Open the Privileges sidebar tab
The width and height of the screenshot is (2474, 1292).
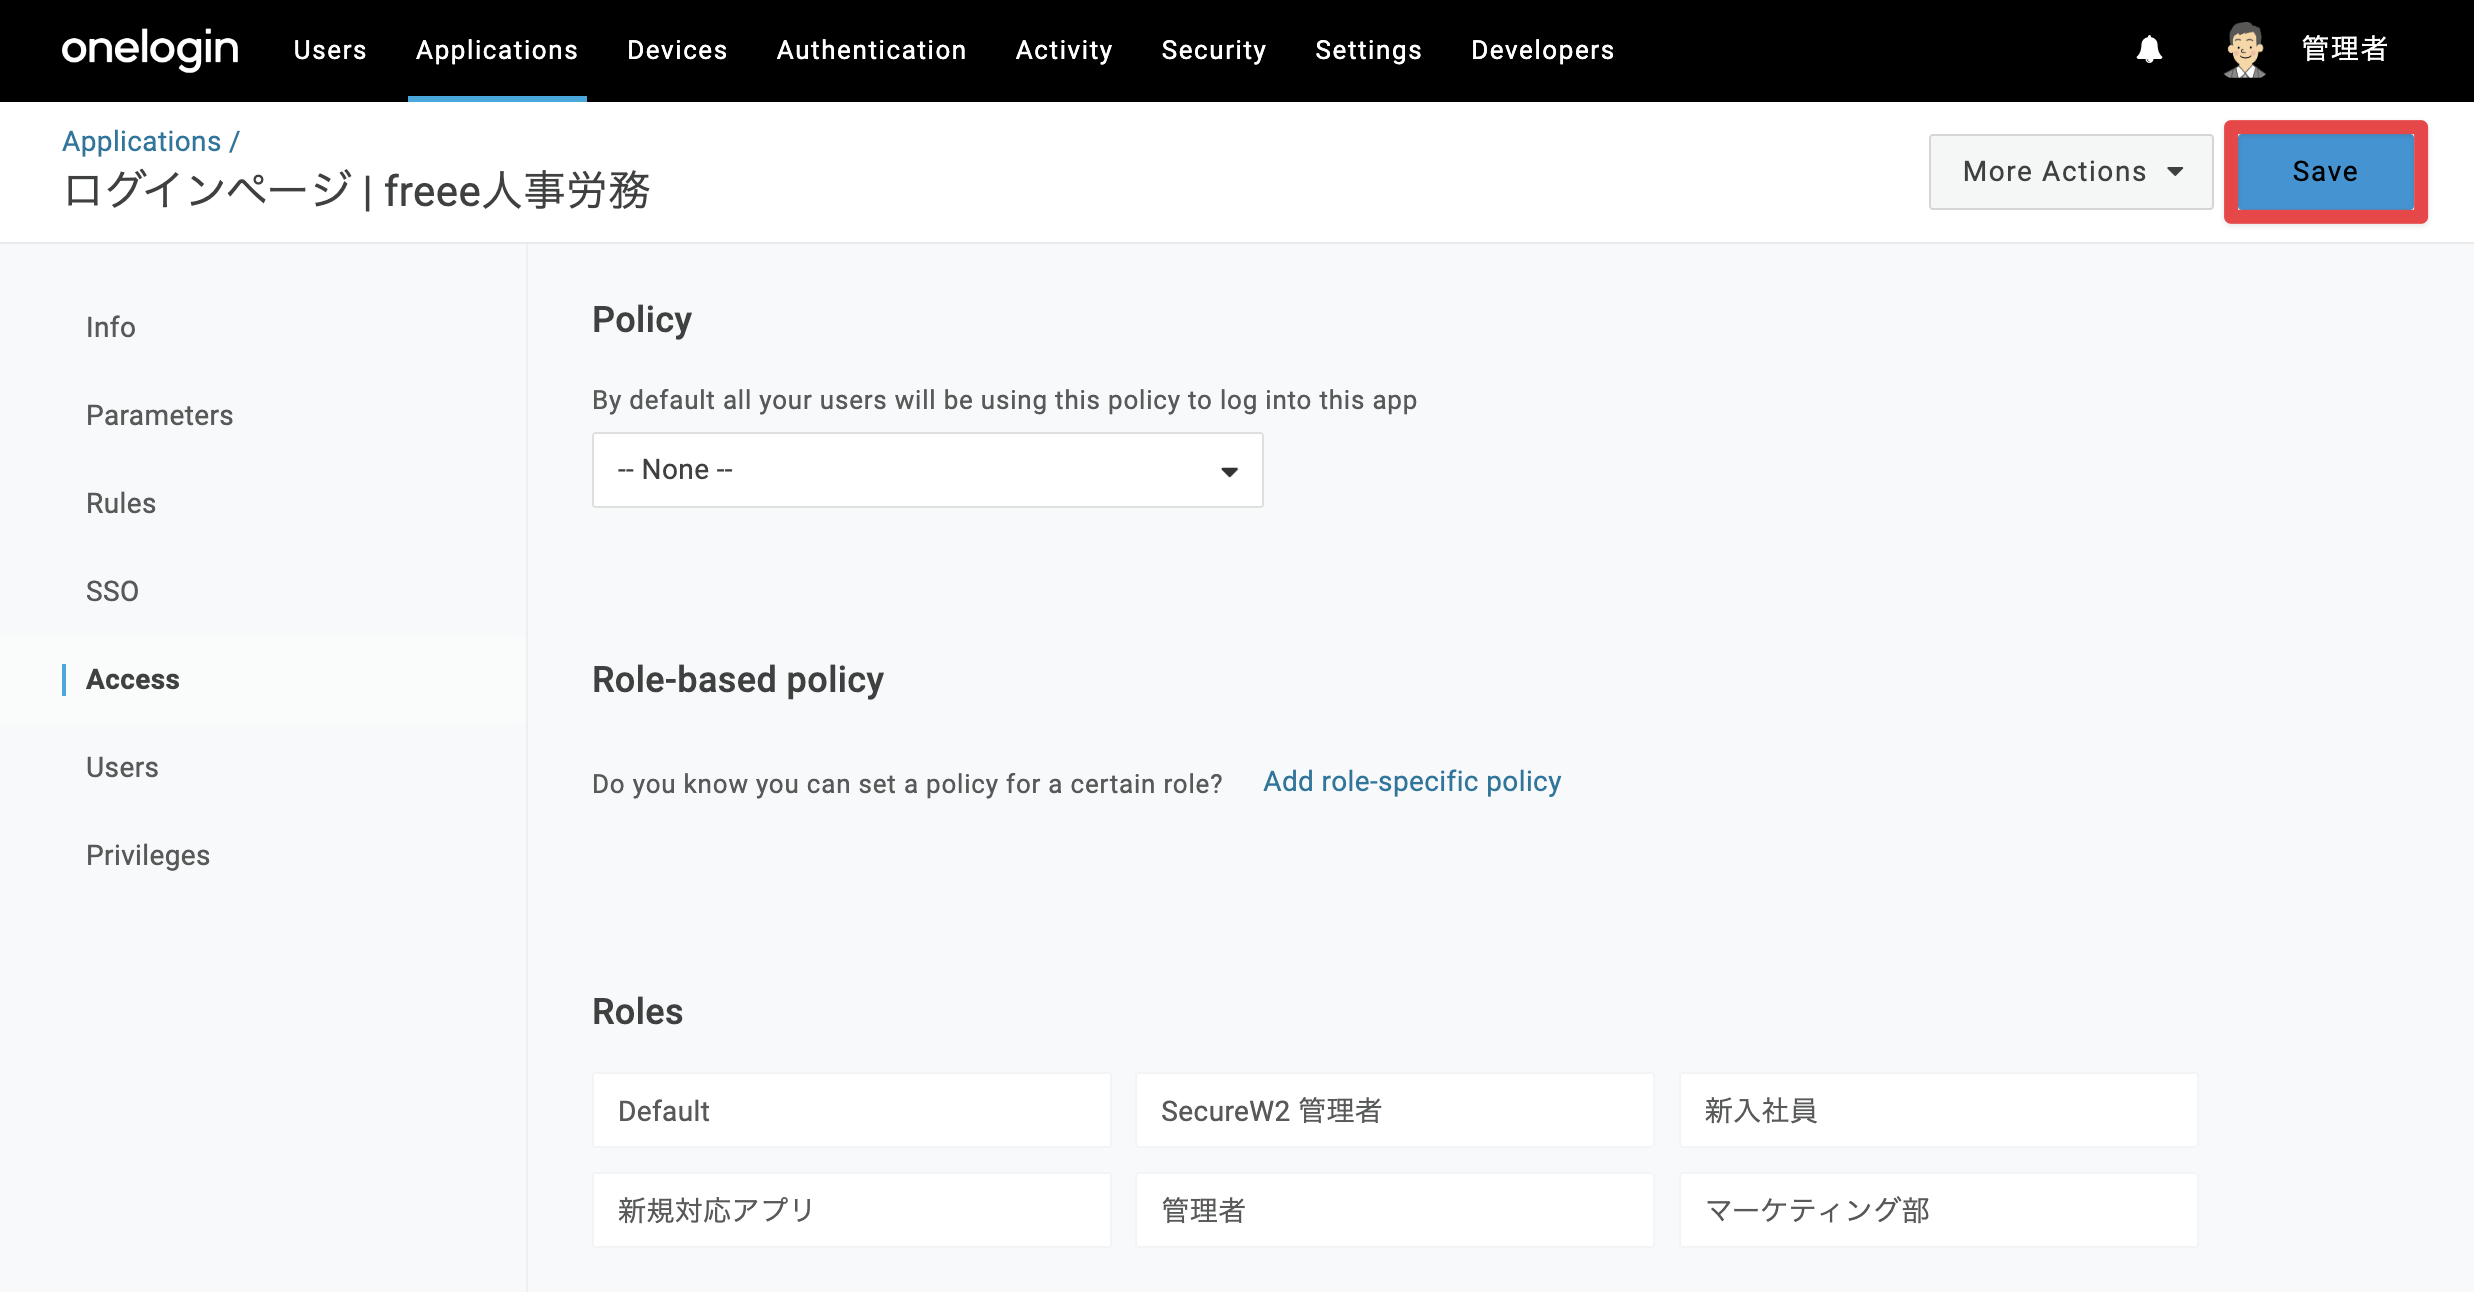148,855
